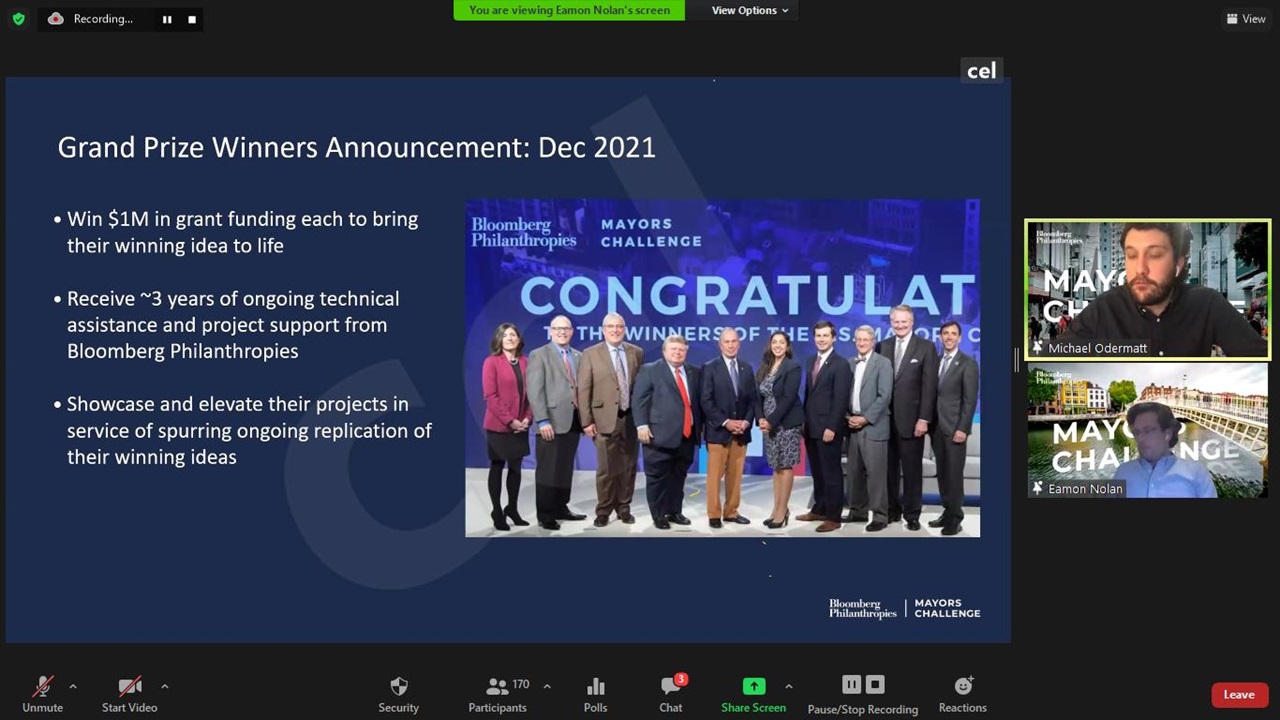Click pause icon in Pause/Stop Recording
This screenshot has height=720, width=1280.
coord(851,685)
